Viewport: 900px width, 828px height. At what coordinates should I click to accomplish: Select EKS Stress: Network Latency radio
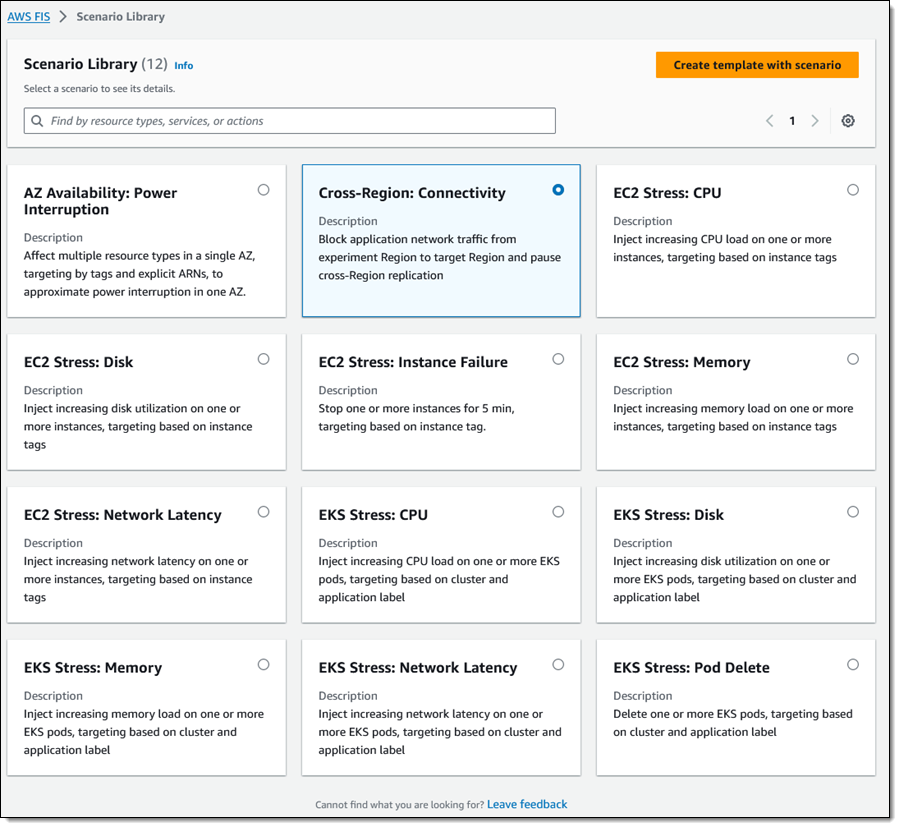click(x=558, y=664)
